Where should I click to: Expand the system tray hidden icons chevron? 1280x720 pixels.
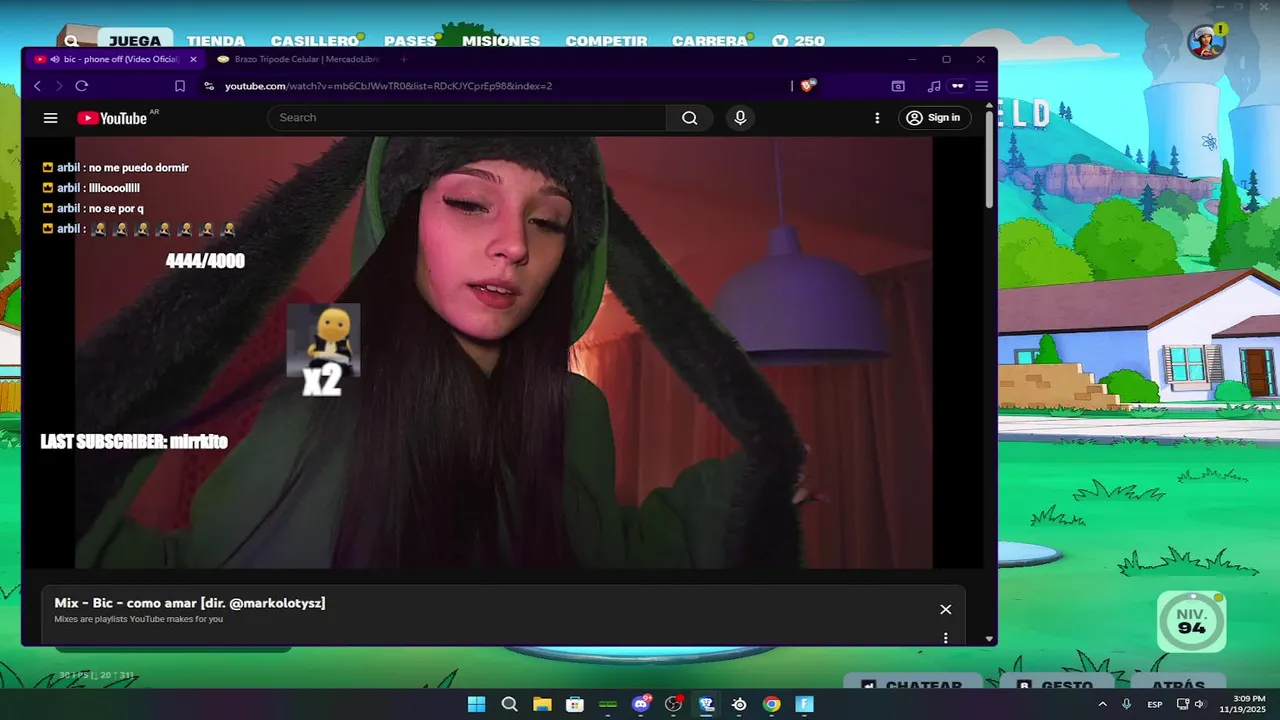pos(1102,704)
